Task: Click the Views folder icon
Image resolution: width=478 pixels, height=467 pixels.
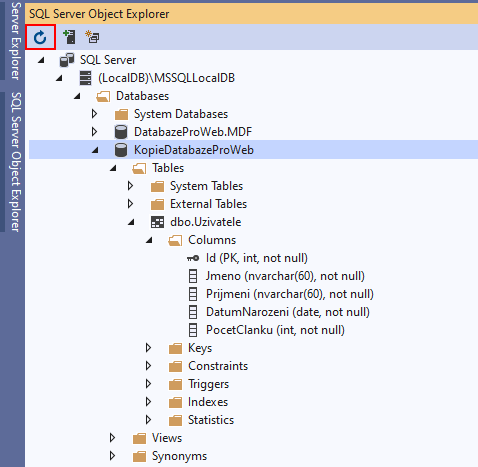Action: [139, 438]
